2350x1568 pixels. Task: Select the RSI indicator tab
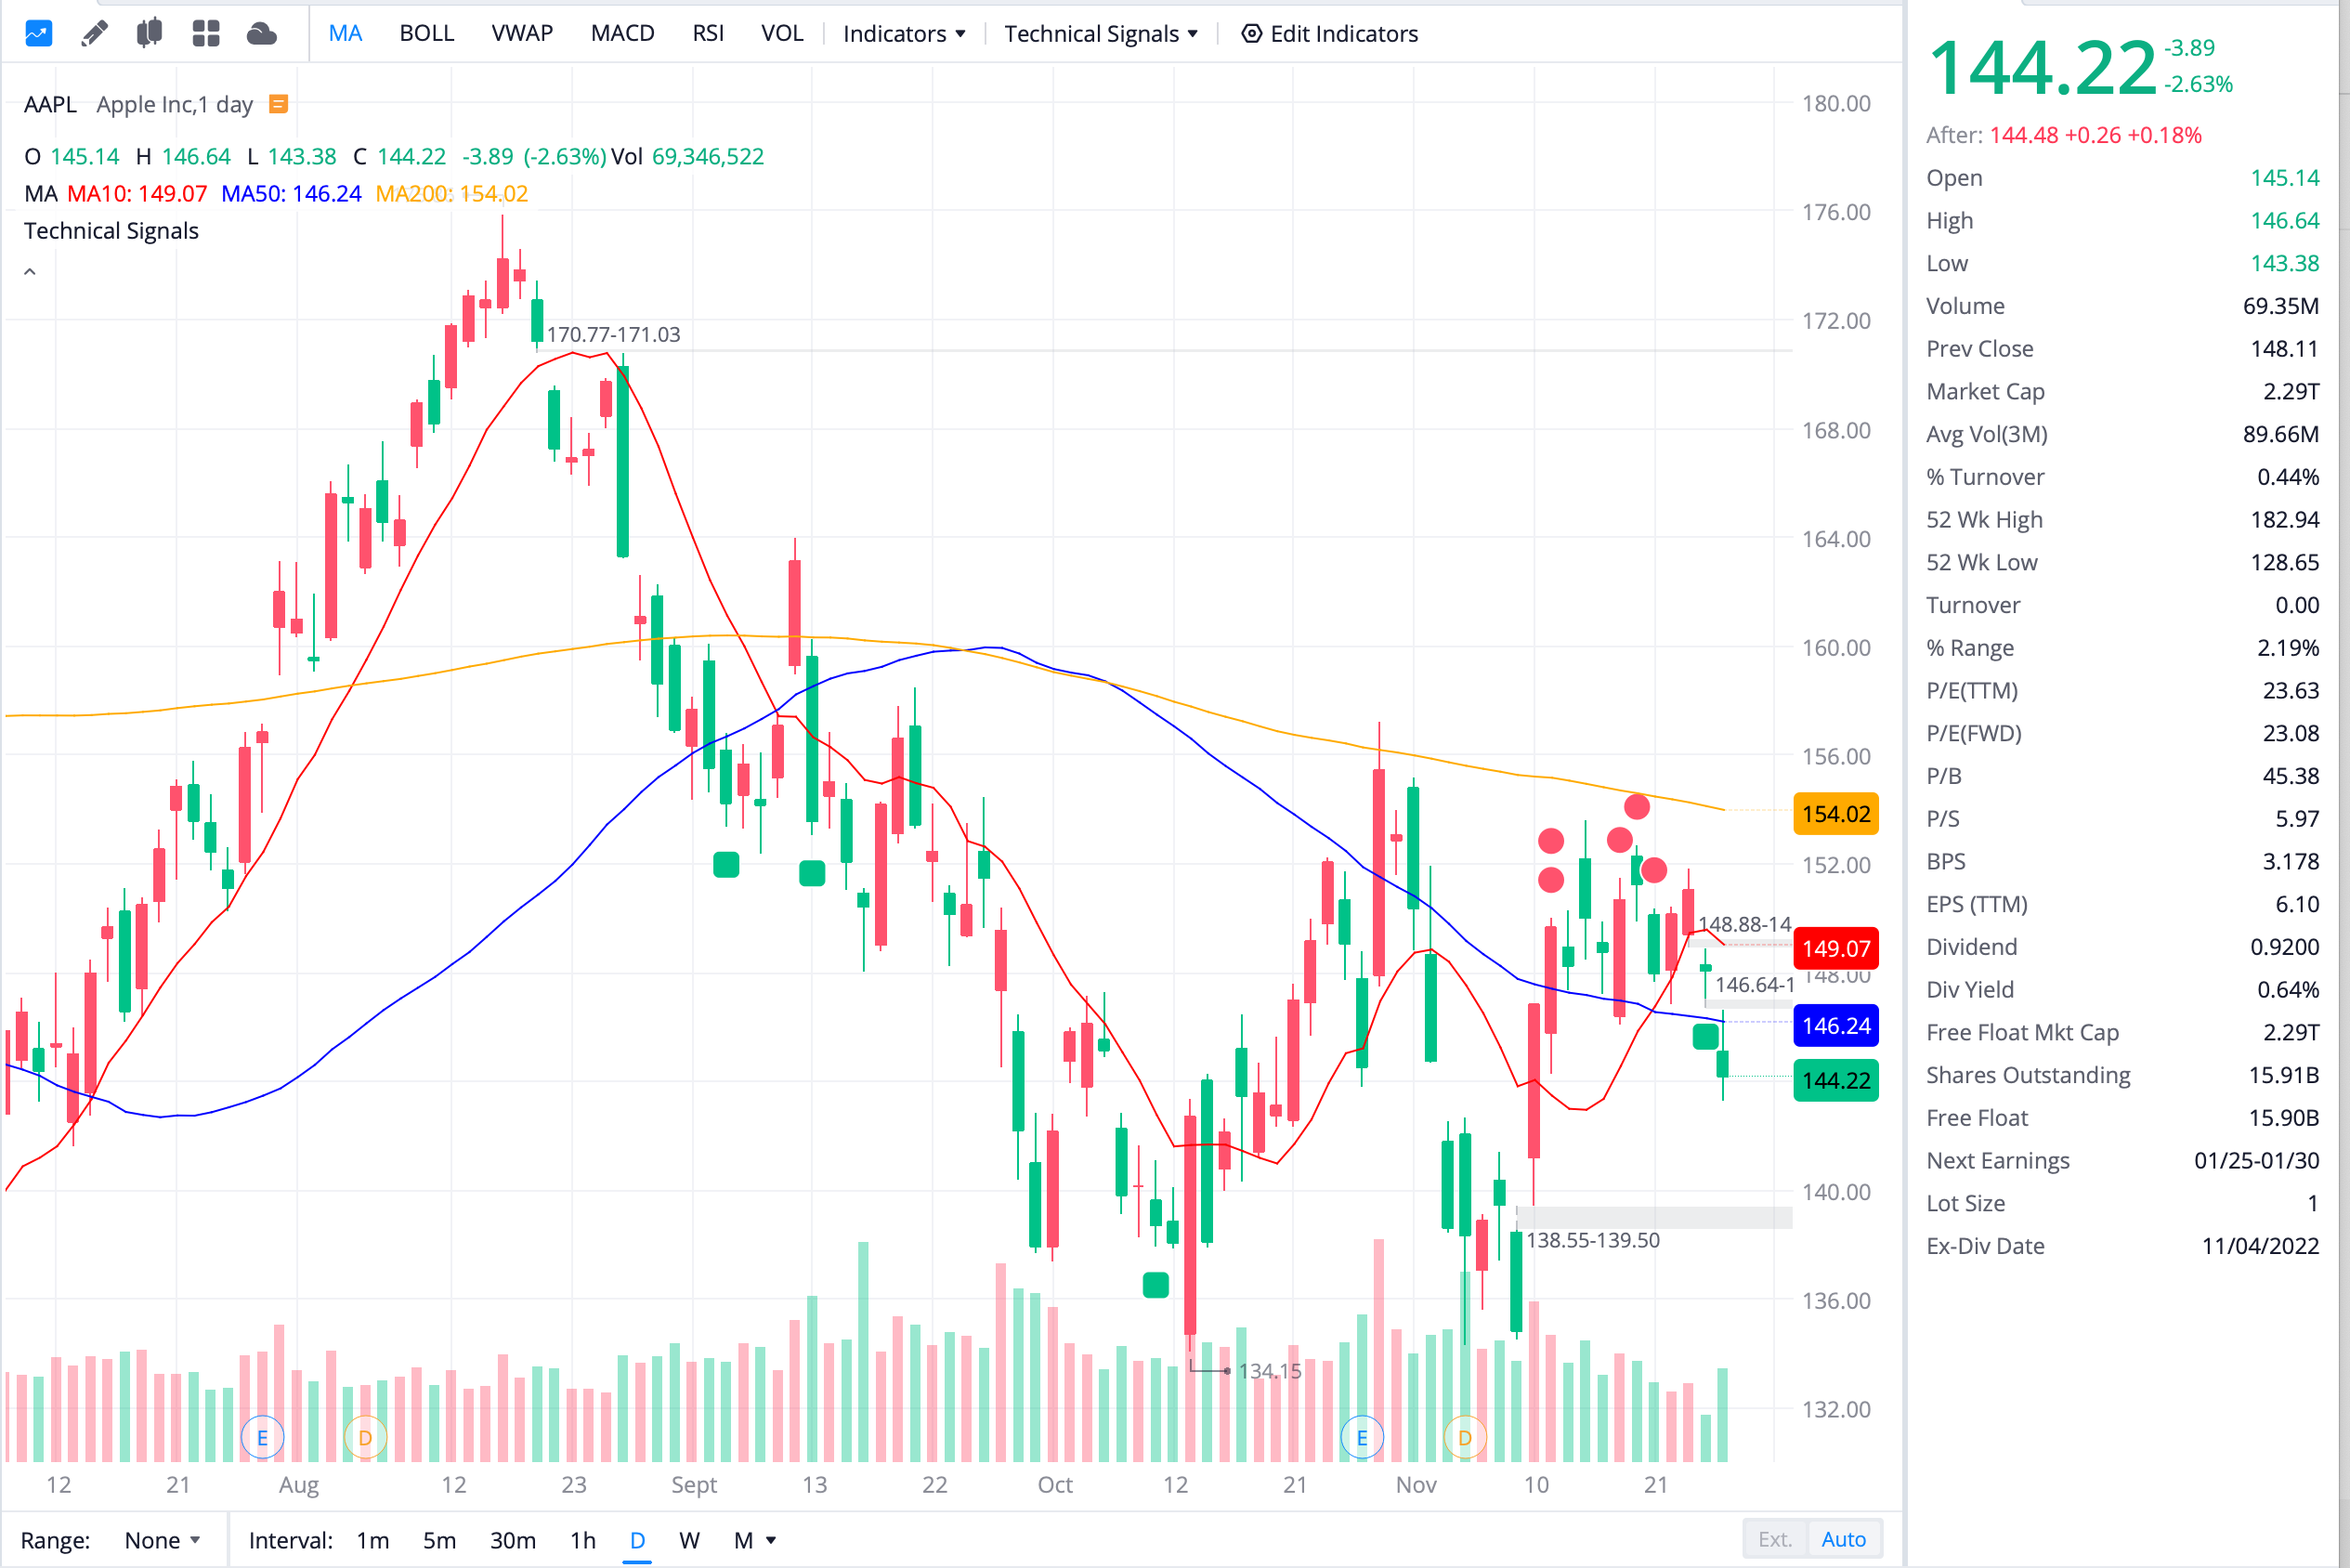tap(707, 33)
